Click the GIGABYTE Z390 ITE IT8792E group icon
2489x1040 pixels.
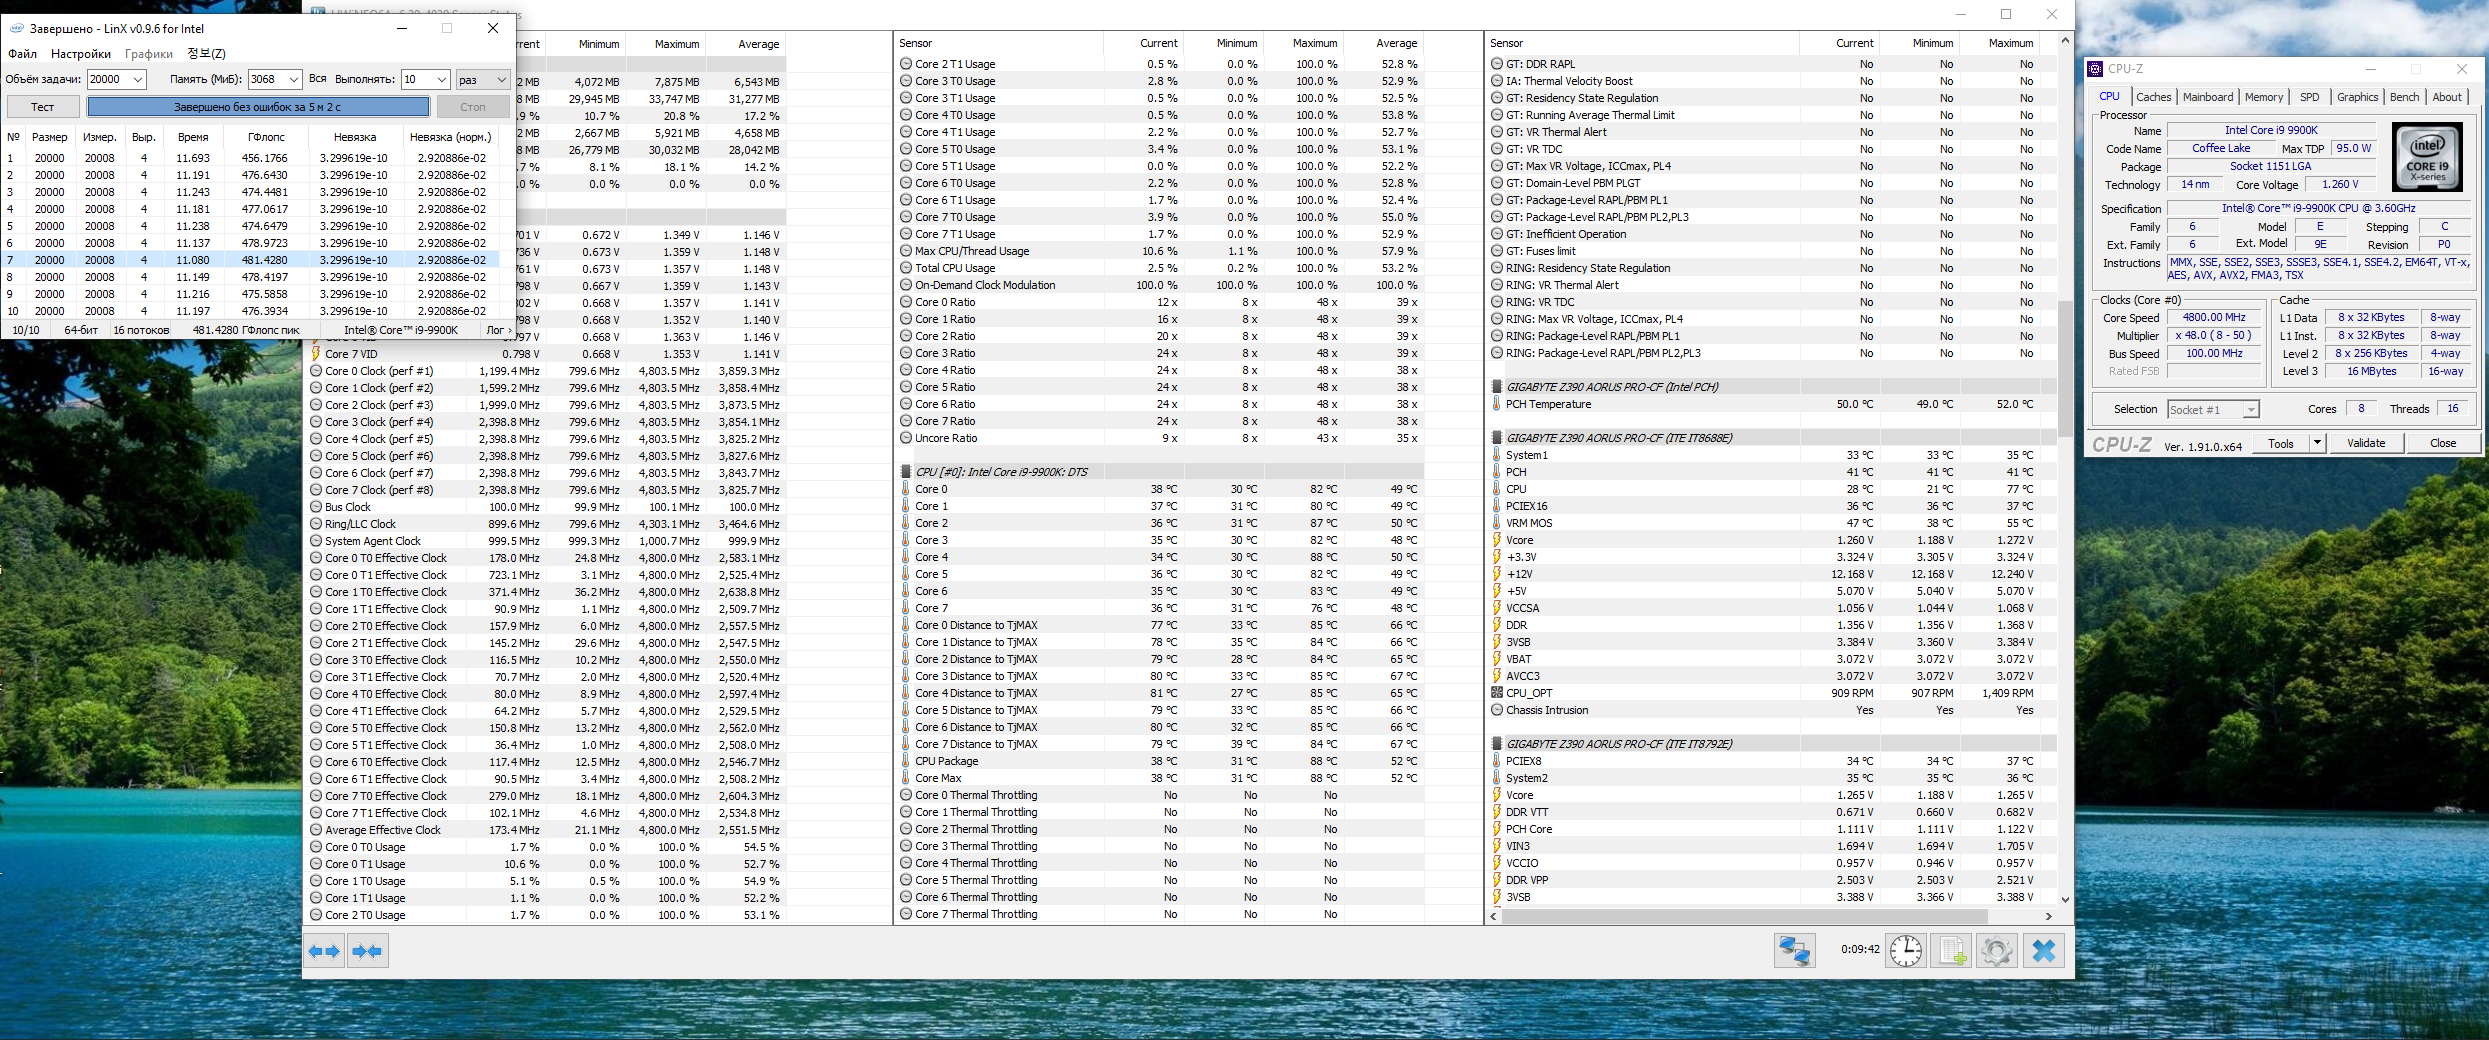(1497, 744)
